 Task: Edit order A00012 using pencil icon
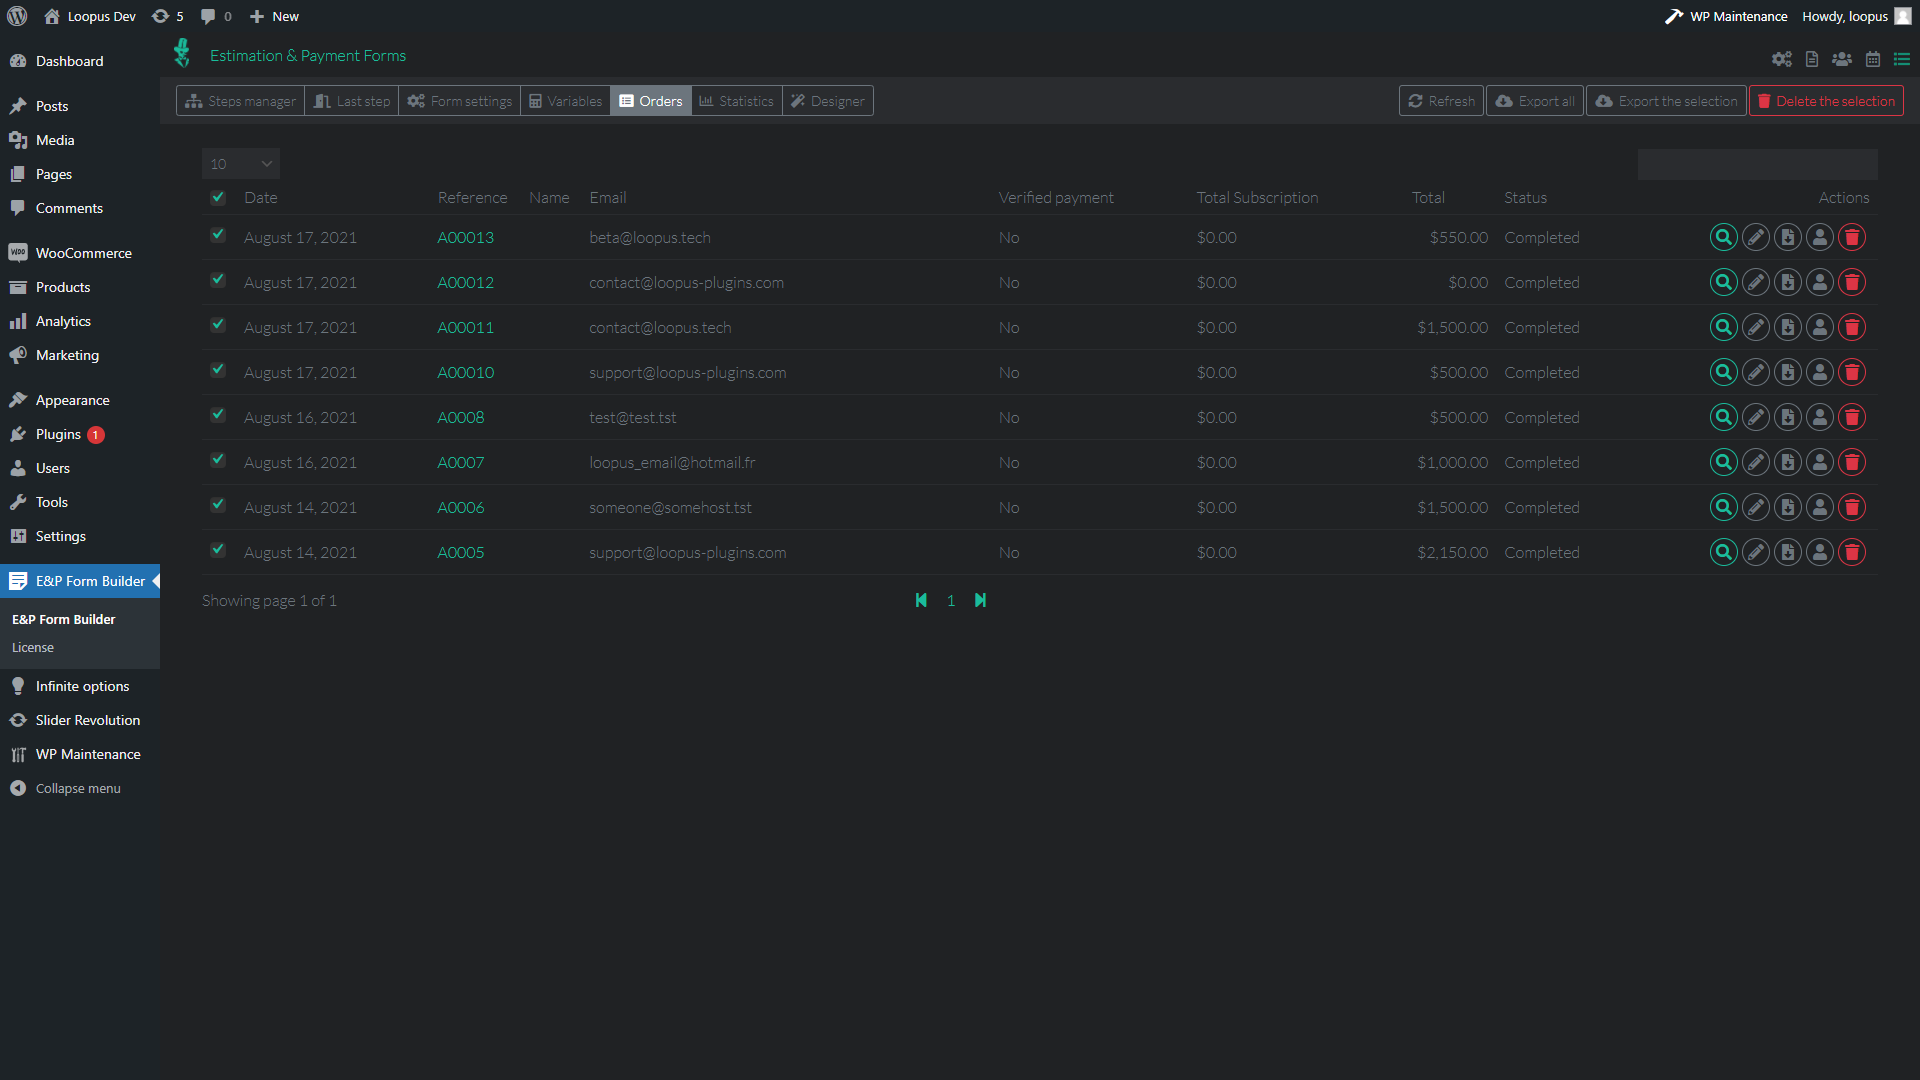(1755, 282)
